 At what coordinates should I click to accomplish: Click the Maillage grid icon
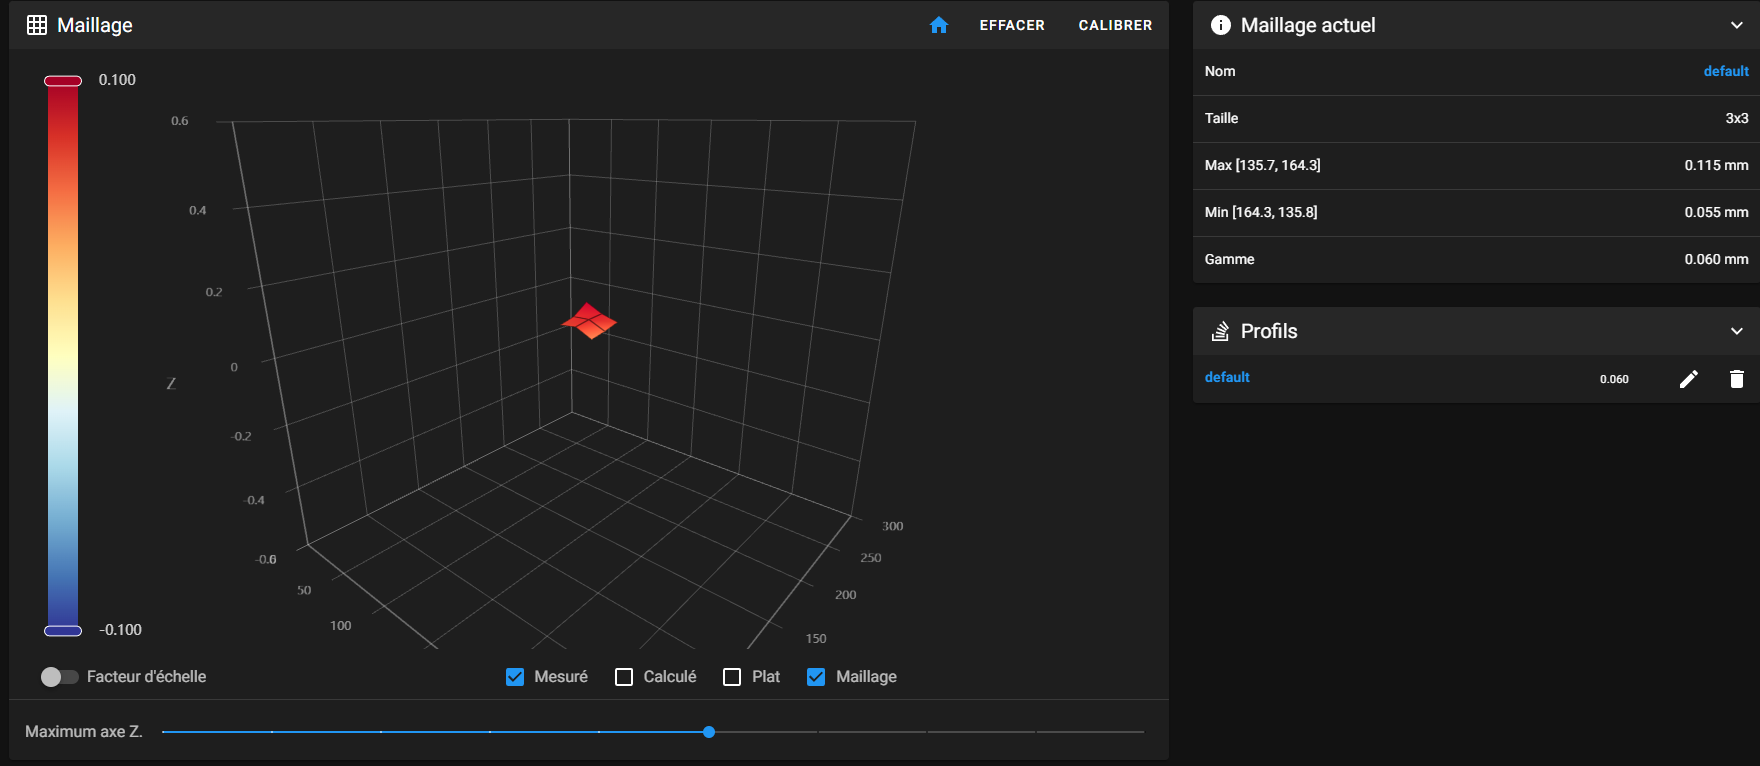point(37,25)
